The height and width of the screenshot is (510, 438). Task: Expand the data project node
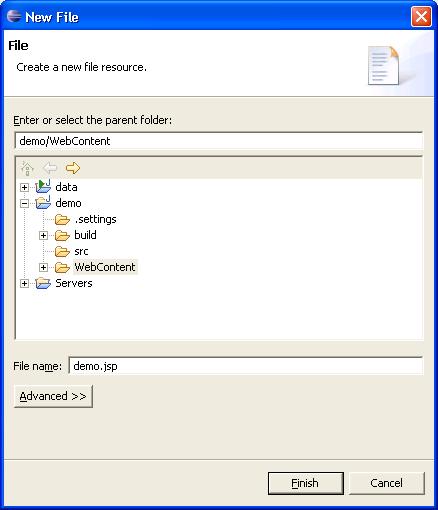(24, 187)
